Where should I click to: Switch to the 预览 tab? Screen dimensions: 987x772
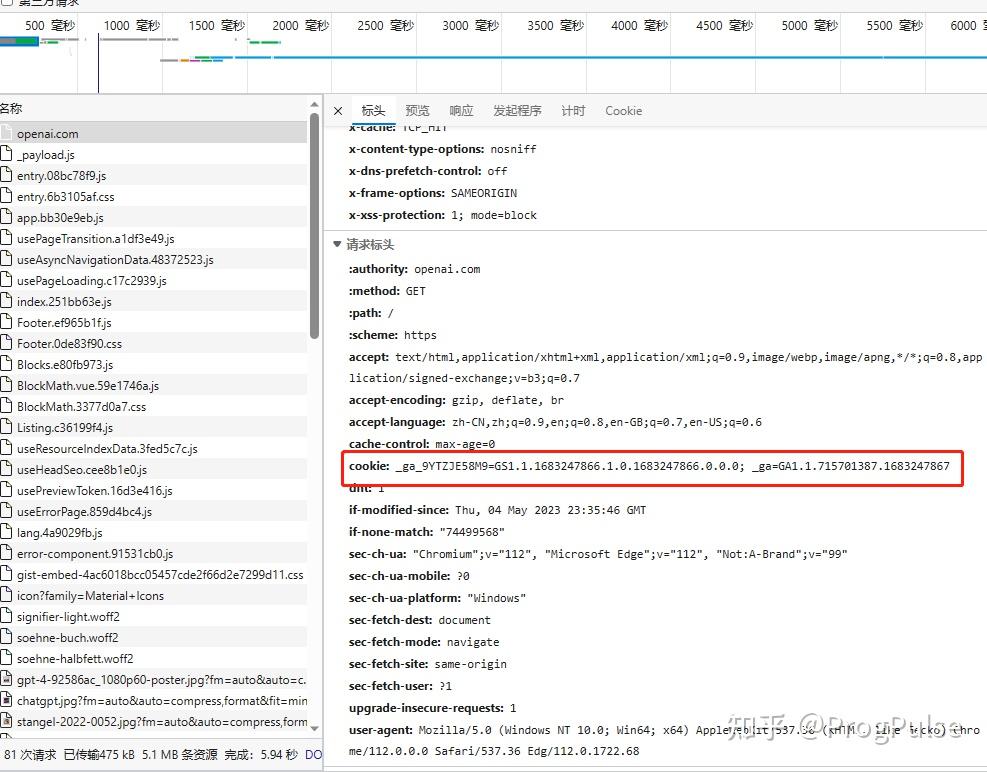pyautogui.click(x=417, y=110)
